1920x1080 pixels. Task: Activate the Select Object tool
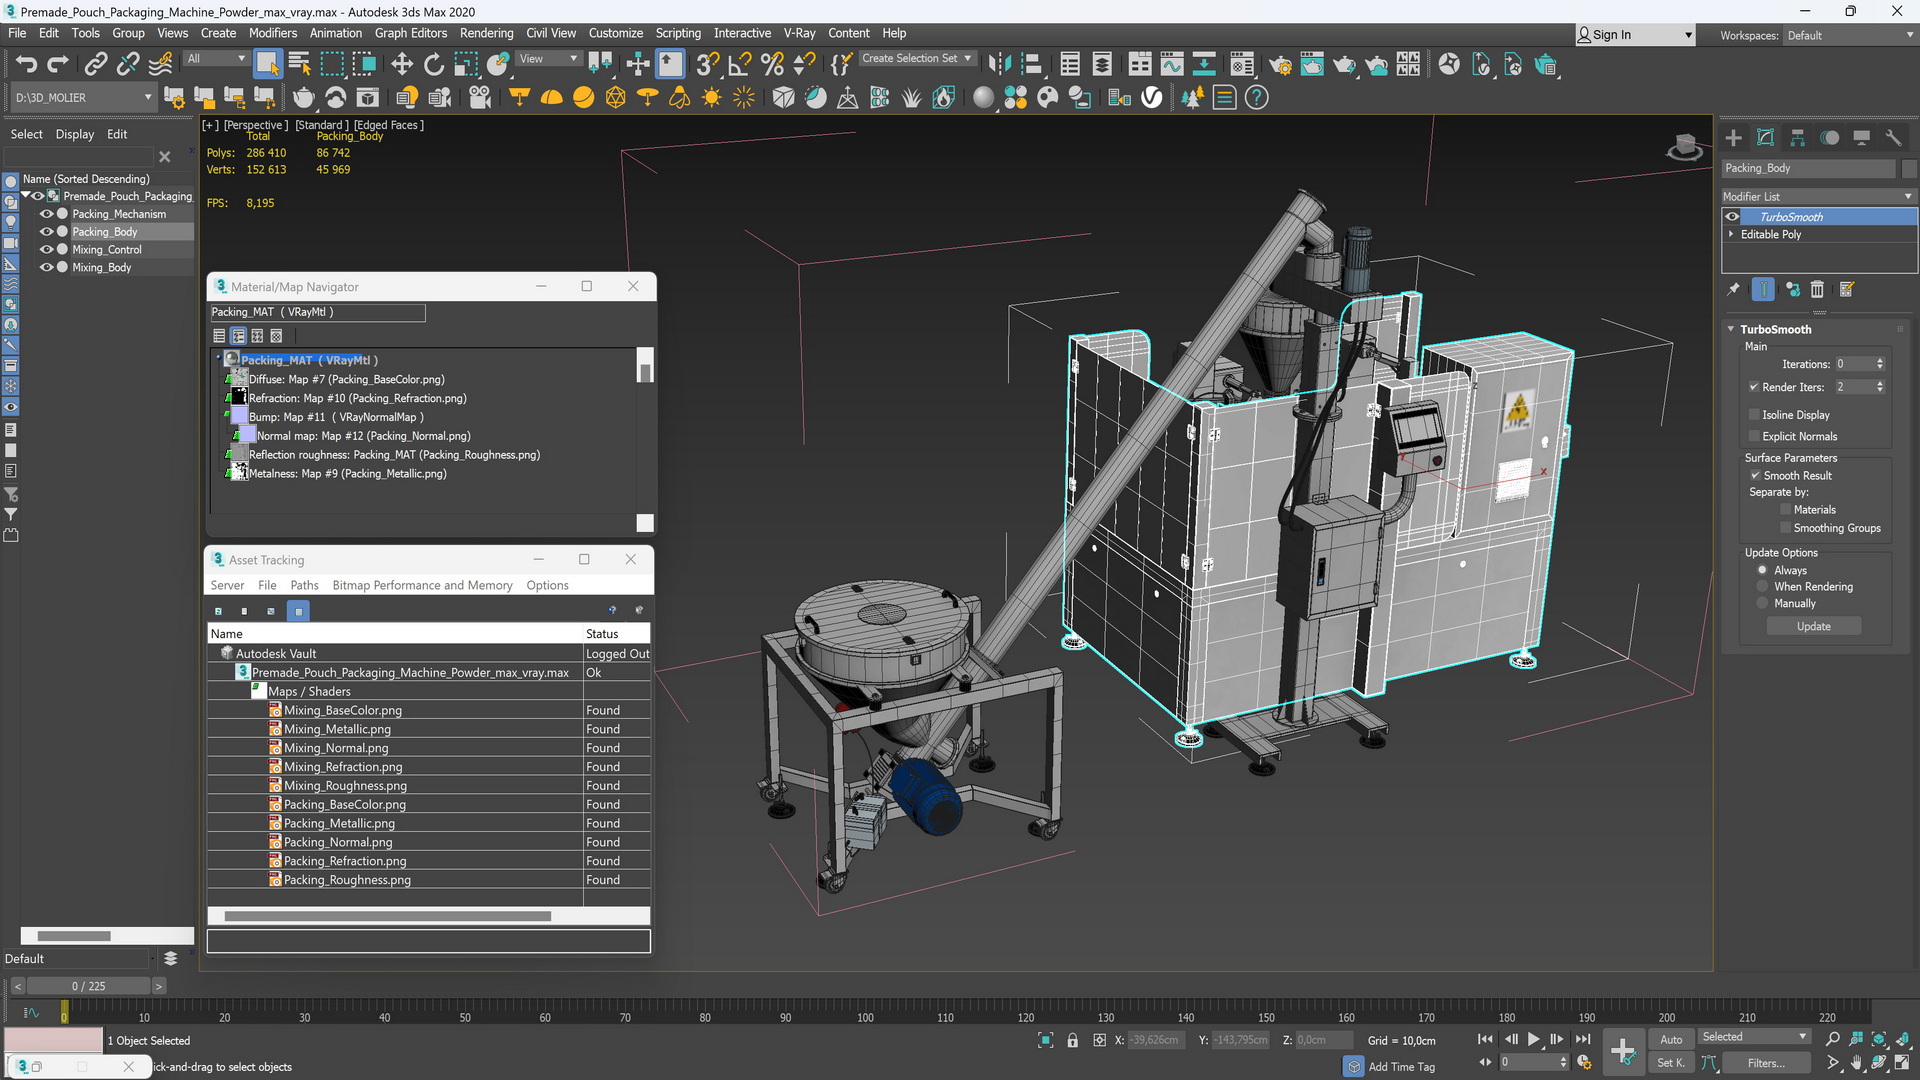point(267,65)
